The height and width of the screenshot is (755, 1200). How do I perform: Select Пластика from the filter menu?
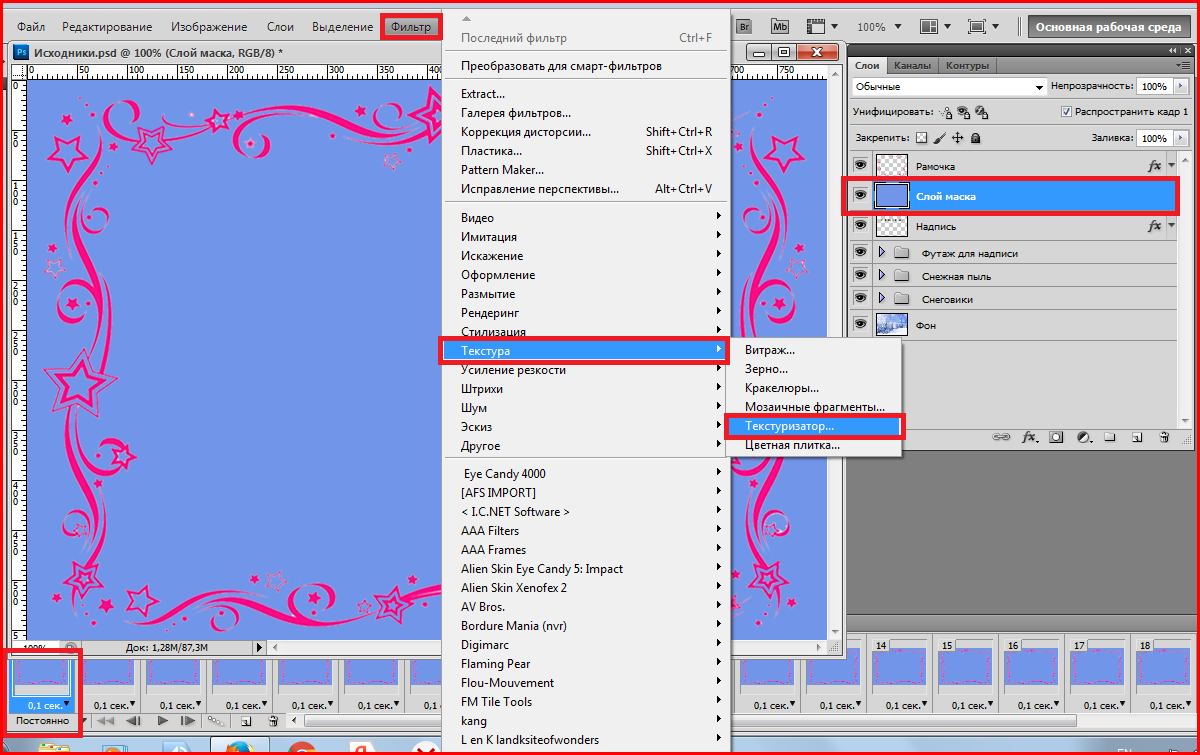pyautogui.click(x=491, y=151)
